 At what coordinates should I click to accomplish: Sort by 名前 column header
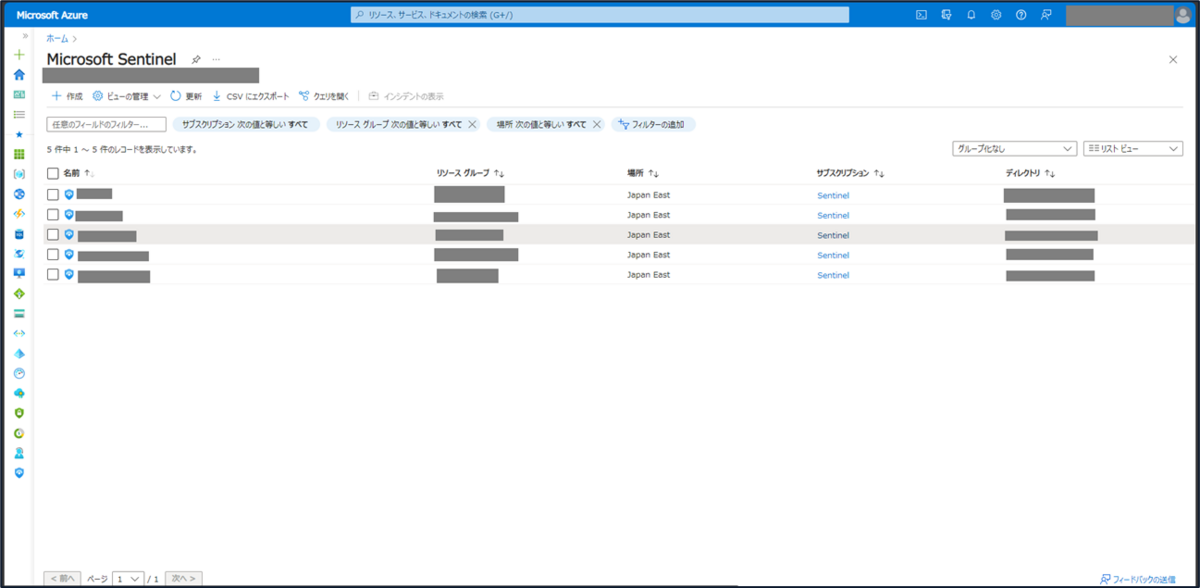click(x=79, y=173)
